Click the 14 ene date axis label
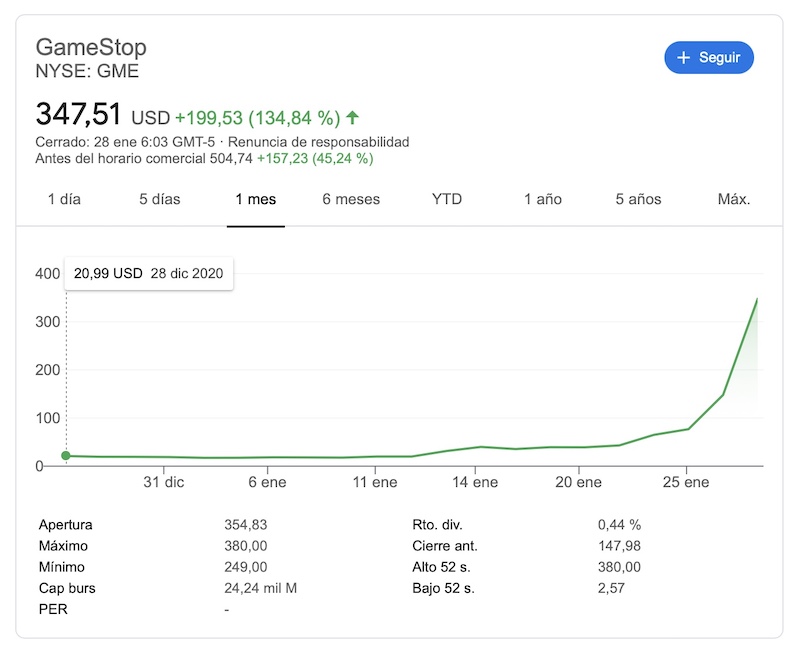This screenshot has width=800, height=654. [475, 482]
